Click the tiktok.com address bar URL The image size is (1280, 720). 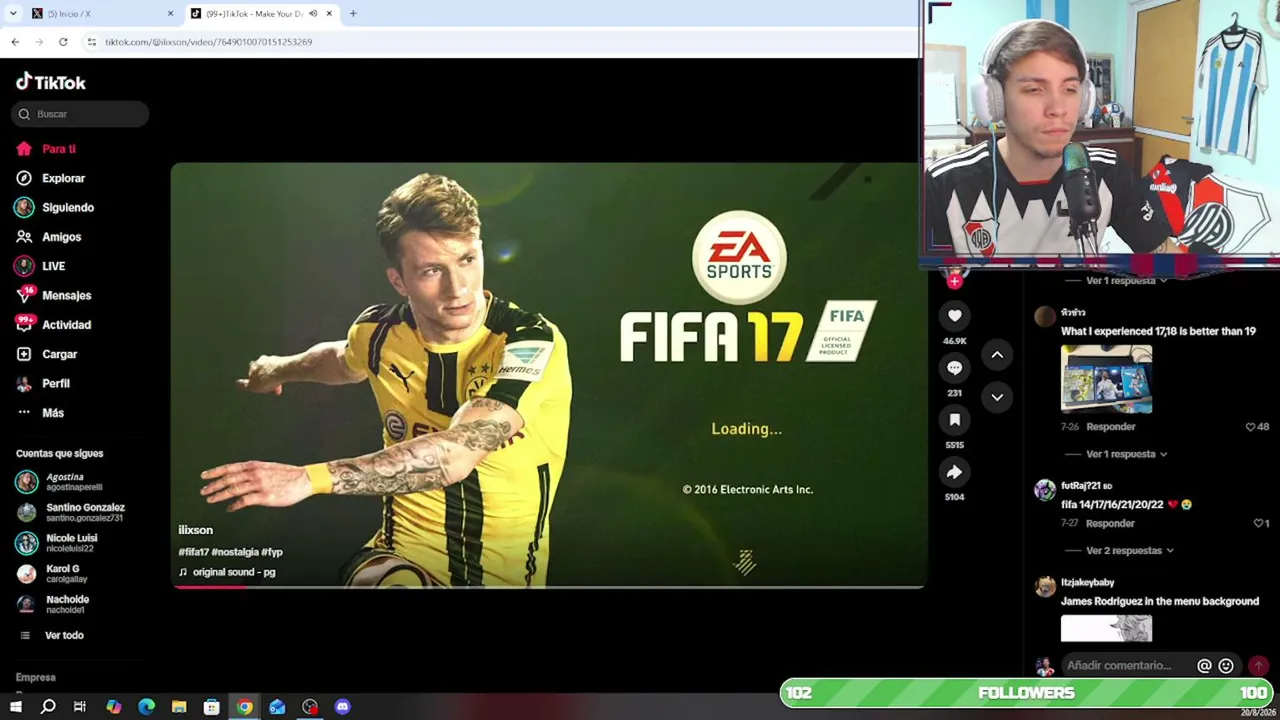(x=208, y=42)
